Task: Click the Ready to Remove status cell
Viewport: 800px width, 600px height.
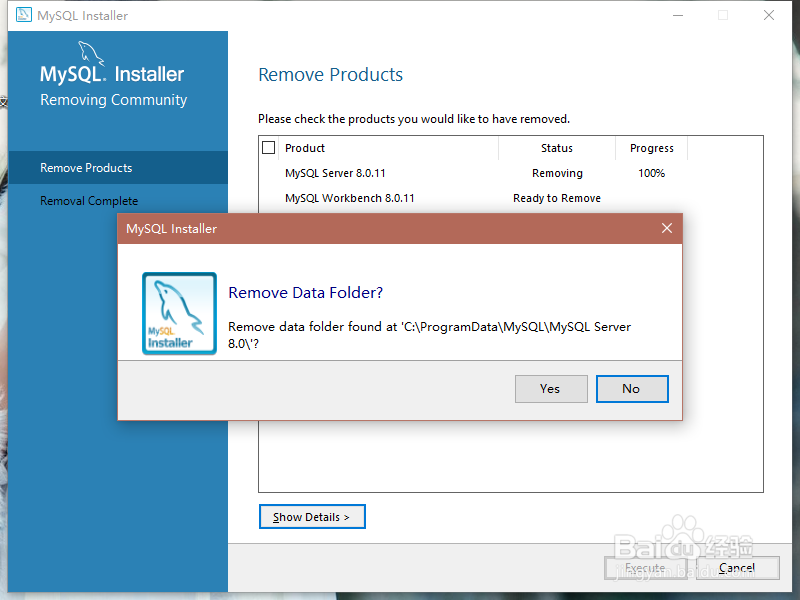Action: tap(557, 198)
